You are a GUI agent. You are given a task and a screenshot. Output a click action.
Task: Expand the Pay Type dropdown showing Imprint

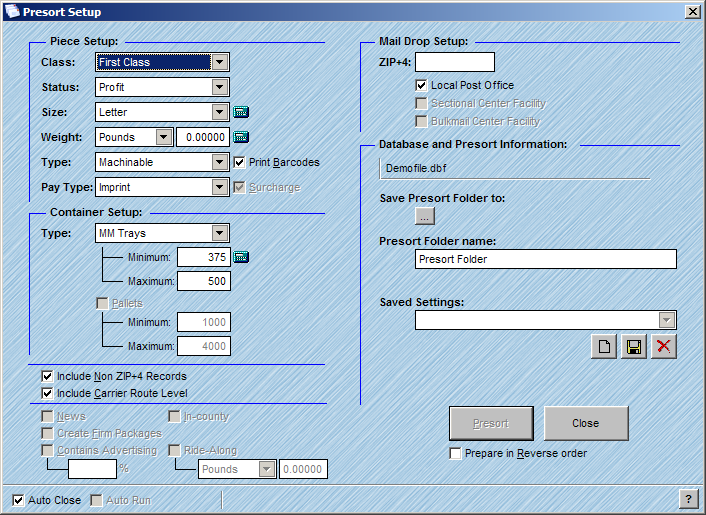coord(220,187)
